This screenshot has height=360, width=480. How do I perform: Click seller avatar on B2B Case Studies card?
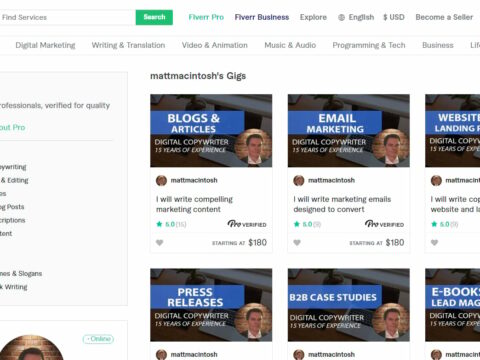299,354
